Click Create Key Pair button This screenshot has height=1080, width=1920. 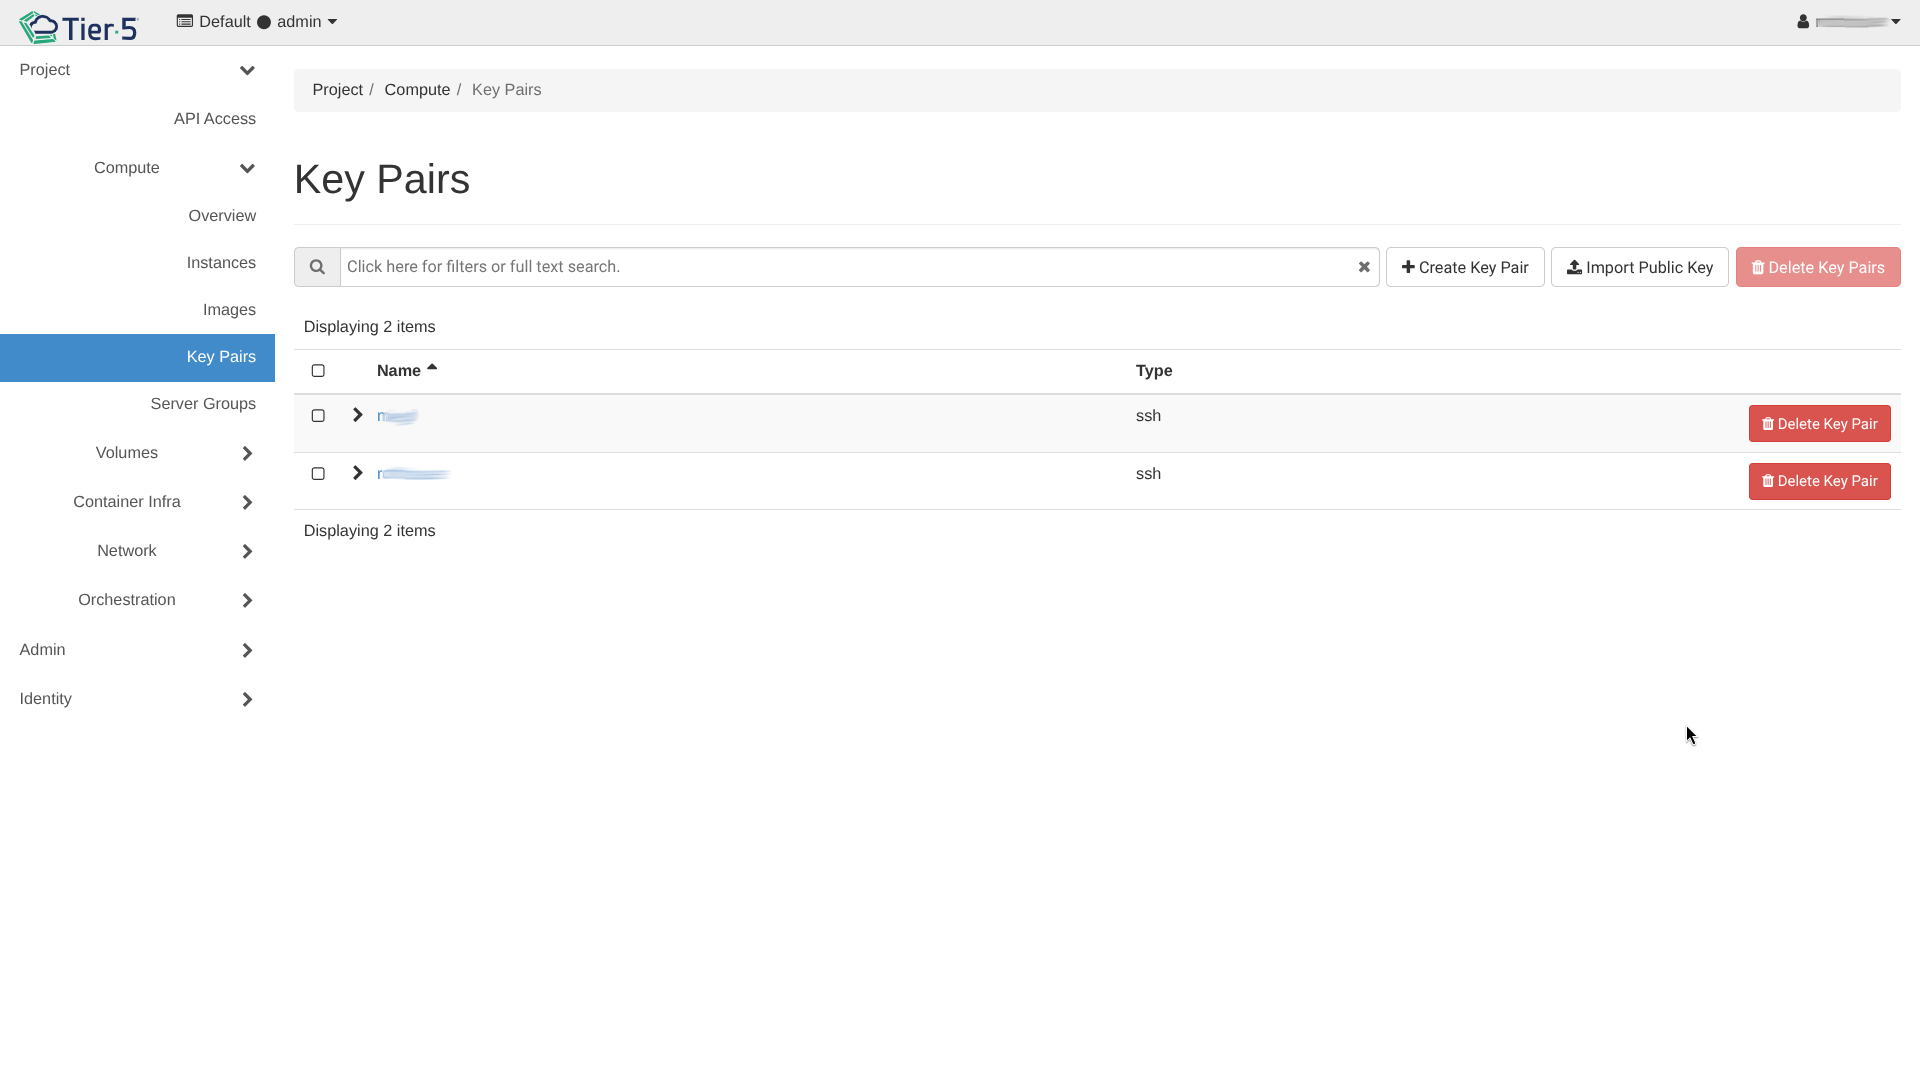coord(1465,267)
